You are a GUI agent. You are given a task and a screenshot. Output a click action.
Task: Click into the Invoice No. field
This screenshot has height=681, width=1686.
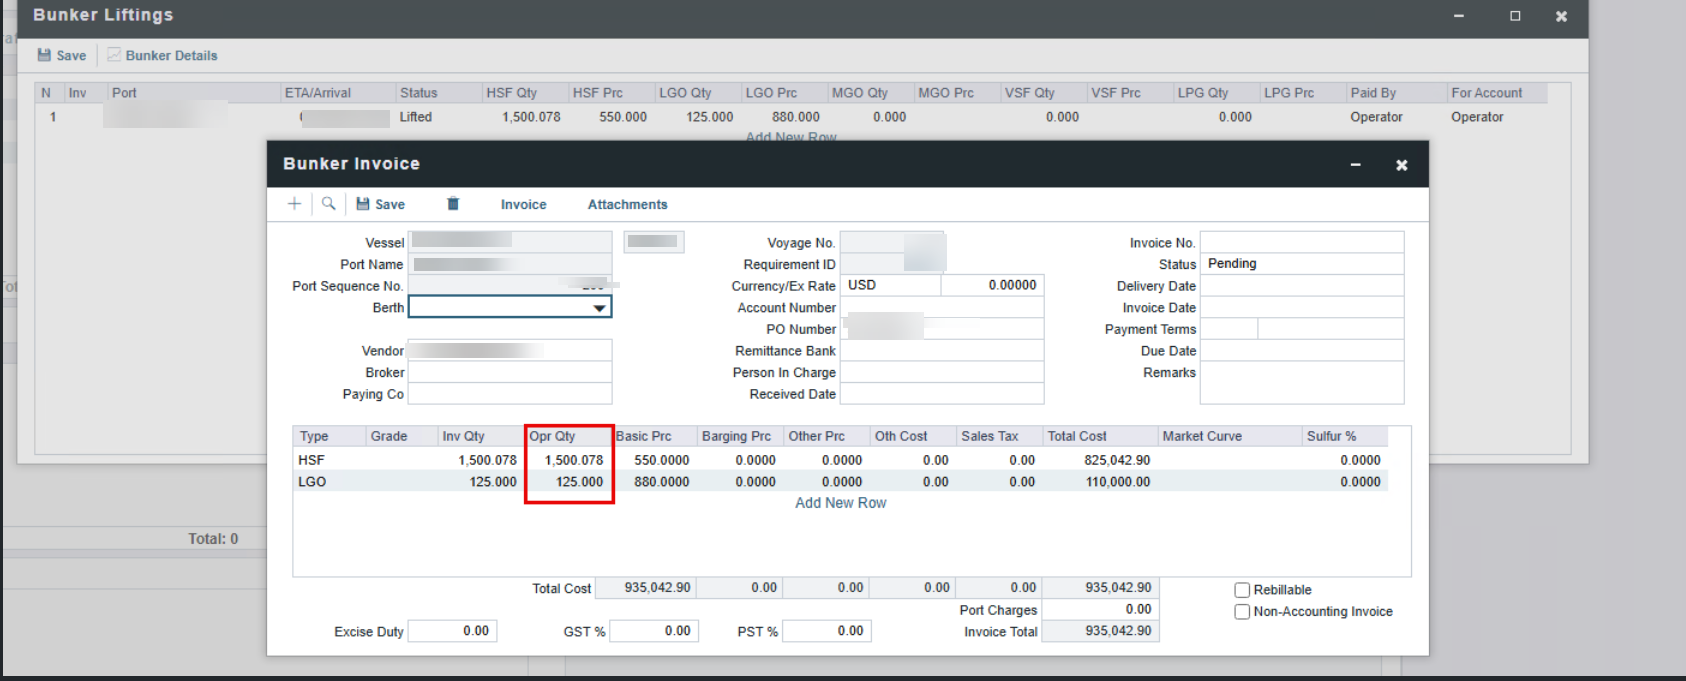(1301, 243)
